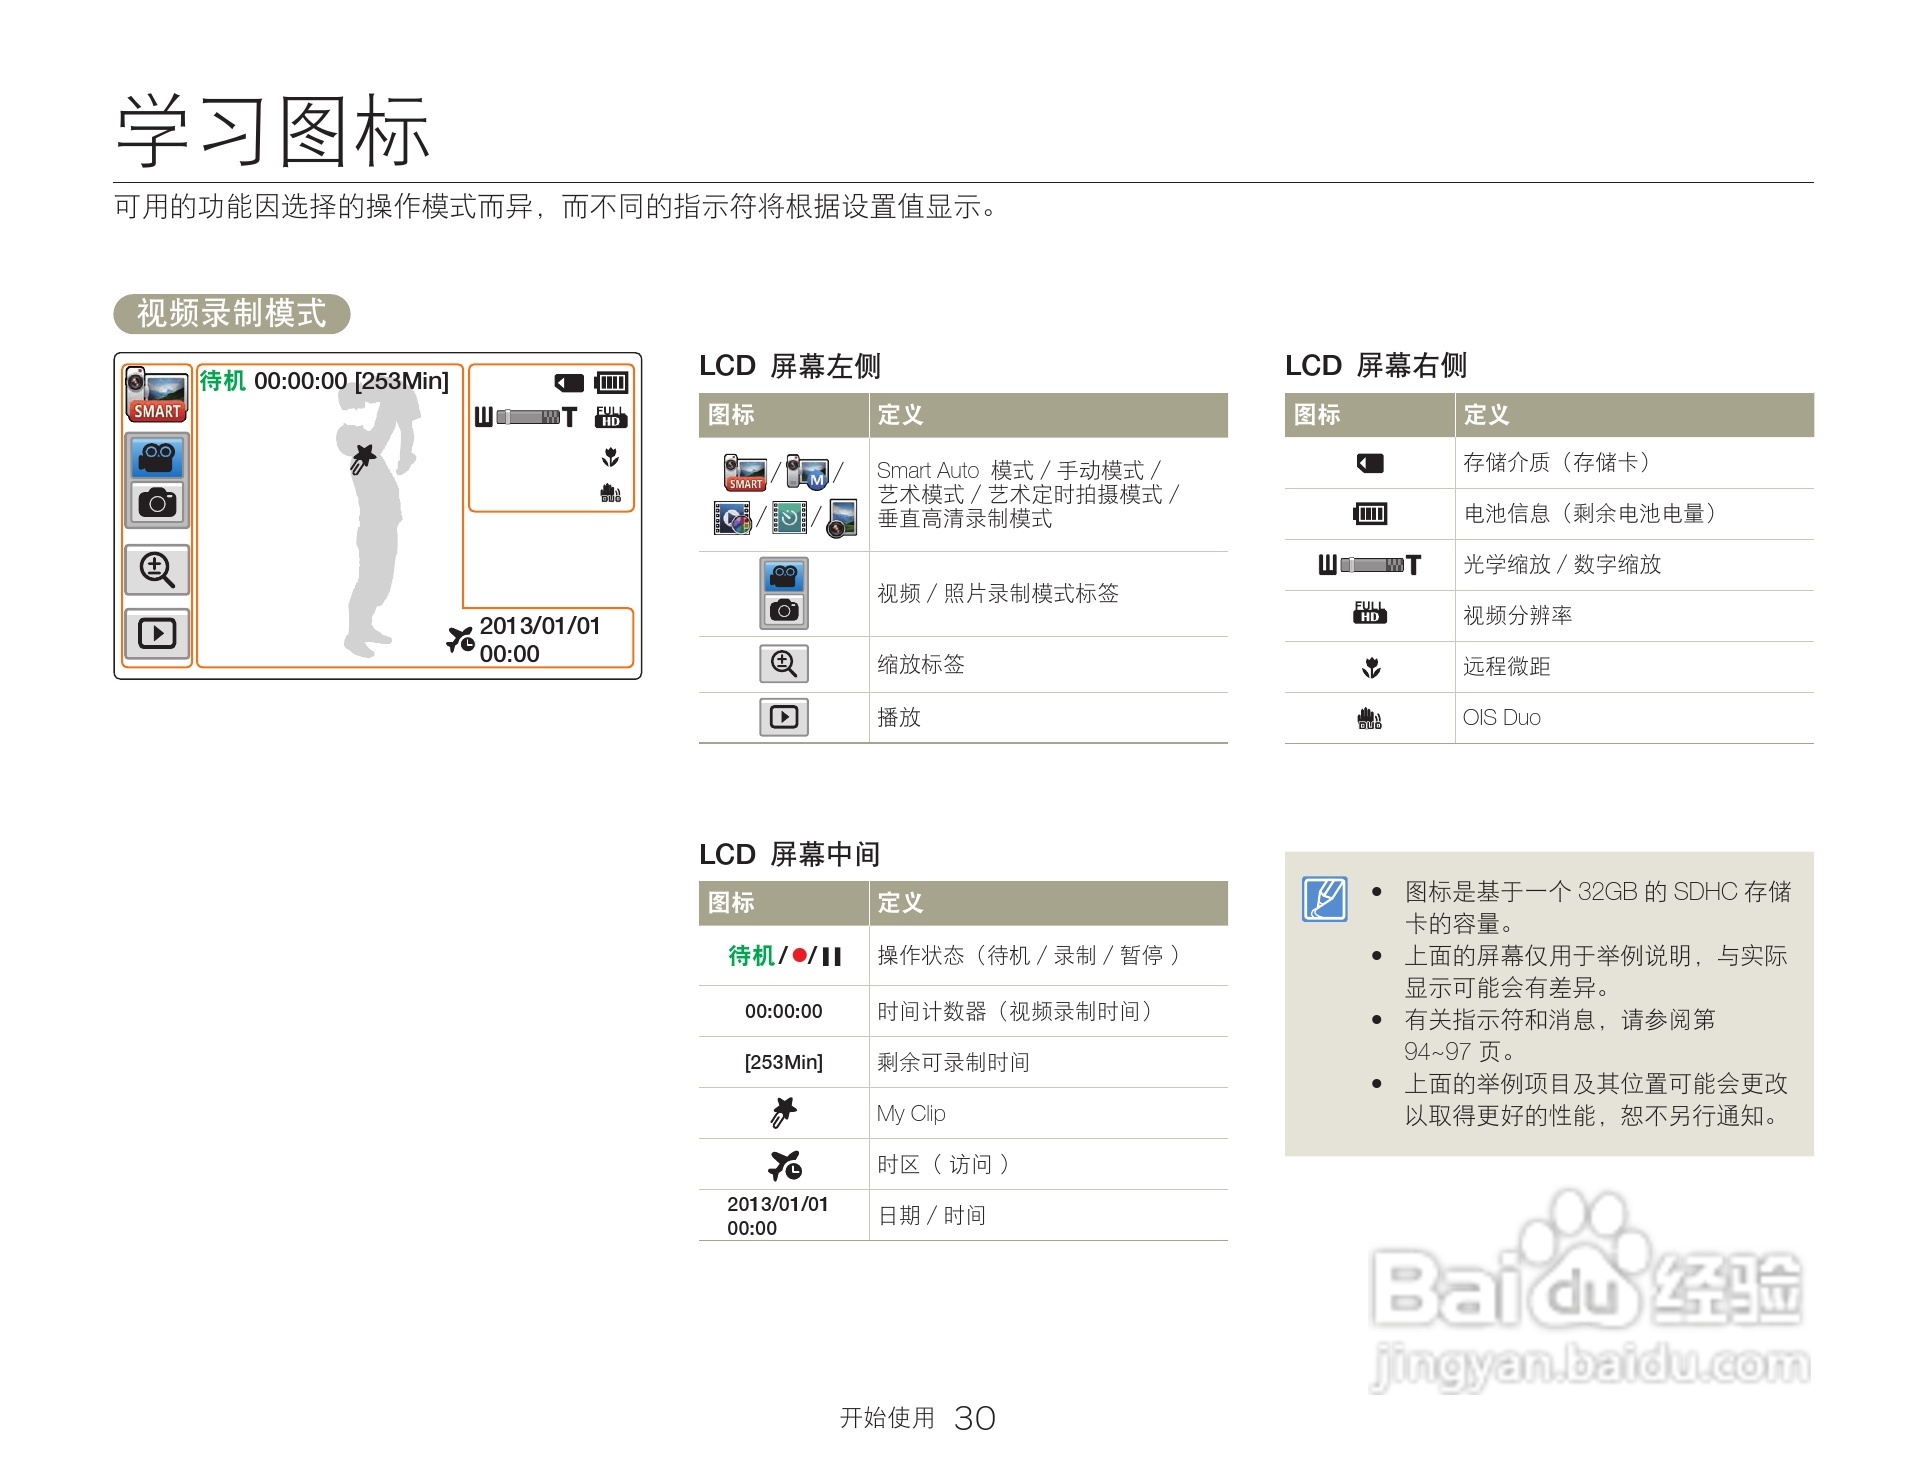Viewport: 1928px width, 1474px height.
Task: Tap the battery level icon in preview
Action: [611, 383]
